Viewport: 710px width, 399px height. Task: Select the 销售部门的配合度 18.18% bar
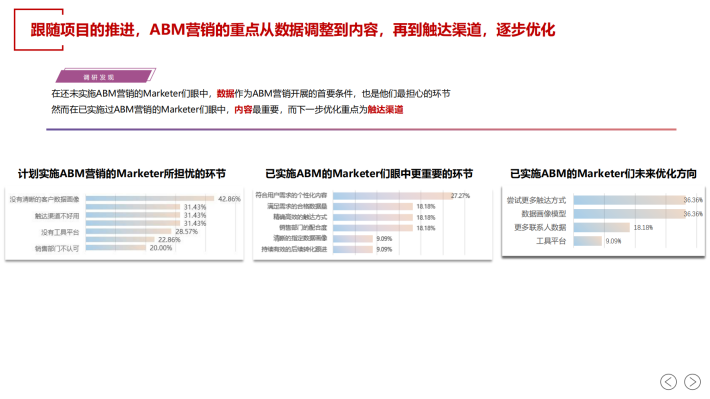pos(373,228)
